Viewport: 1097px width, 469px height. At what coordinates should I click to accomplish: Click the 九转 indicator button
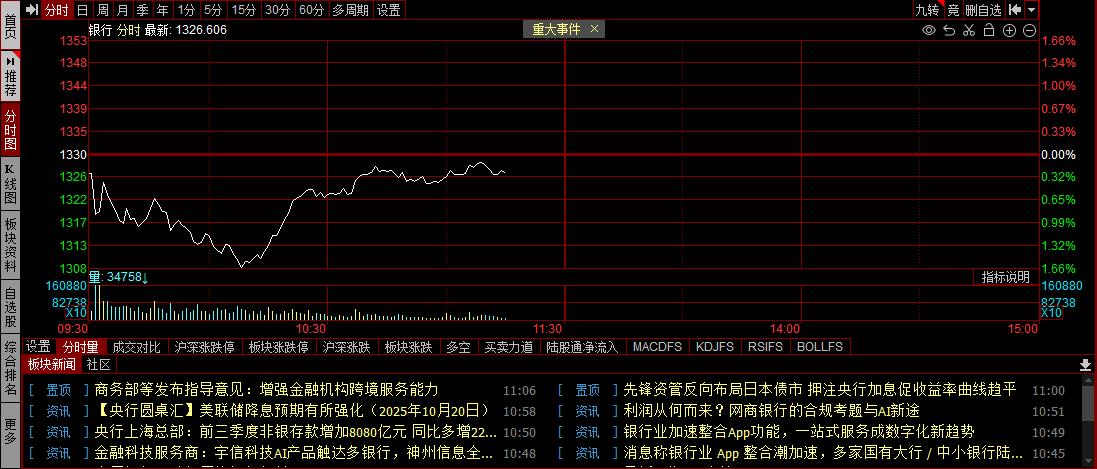point(927,10)
